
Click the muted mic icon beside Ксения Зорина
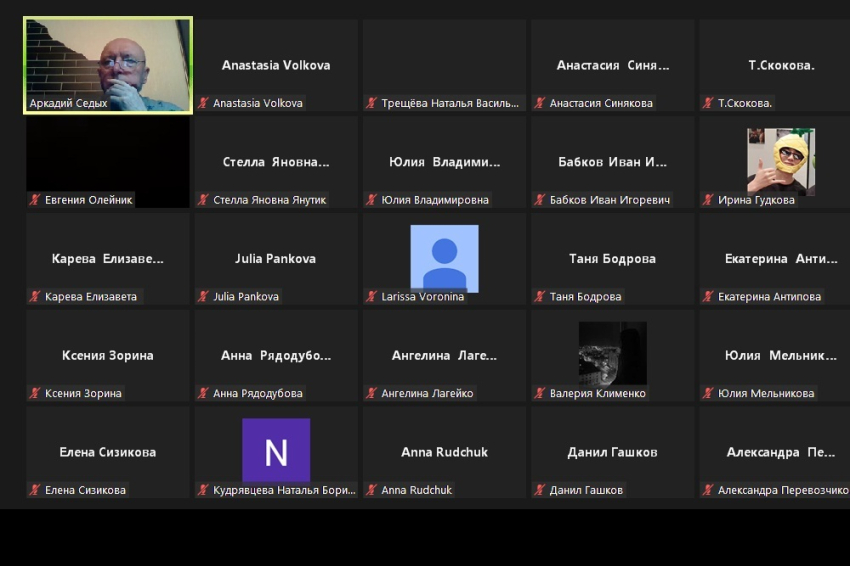point(35,394)
